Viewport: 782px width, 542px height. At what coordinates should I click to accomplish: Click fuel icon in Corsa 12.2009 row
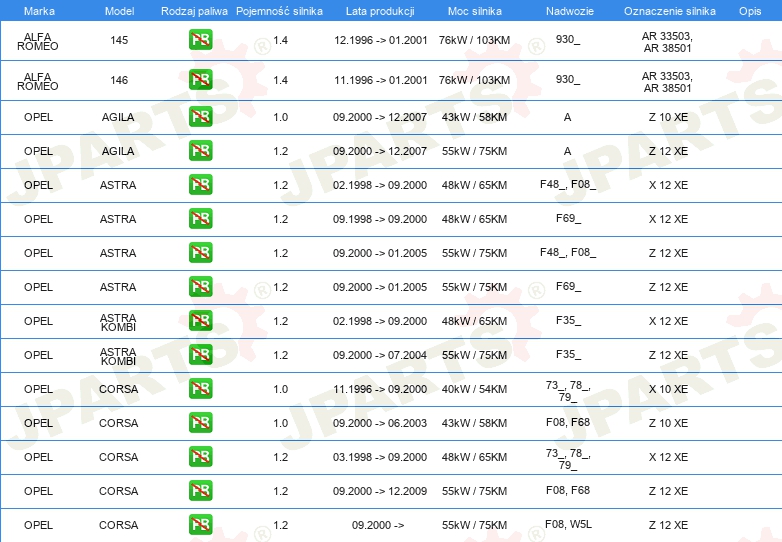[200, 491]
